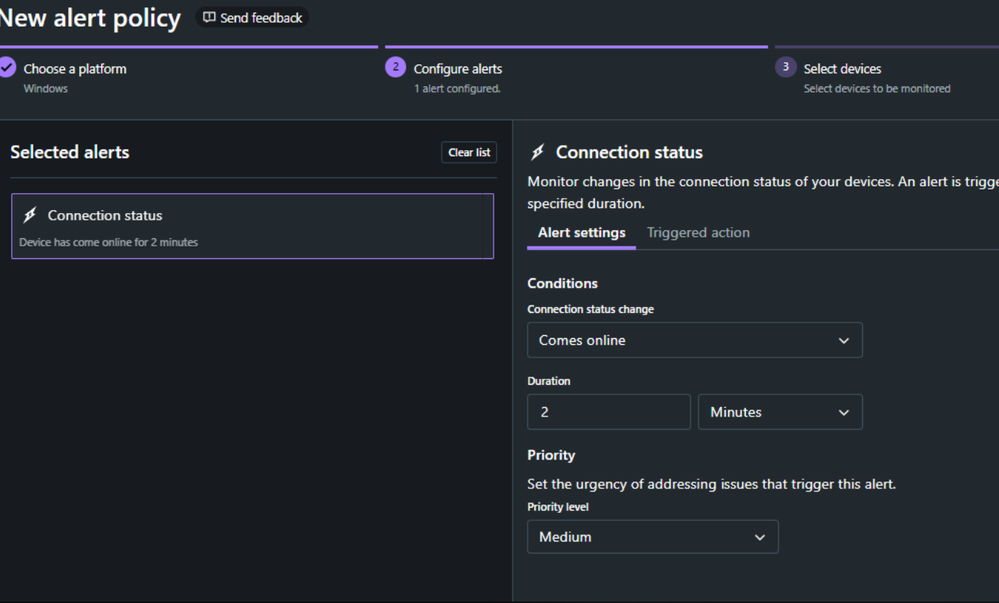Click the plug icon in the selected alert card
Image resolution: width=999 pixels, height=603 pixels.
point(30,215)
